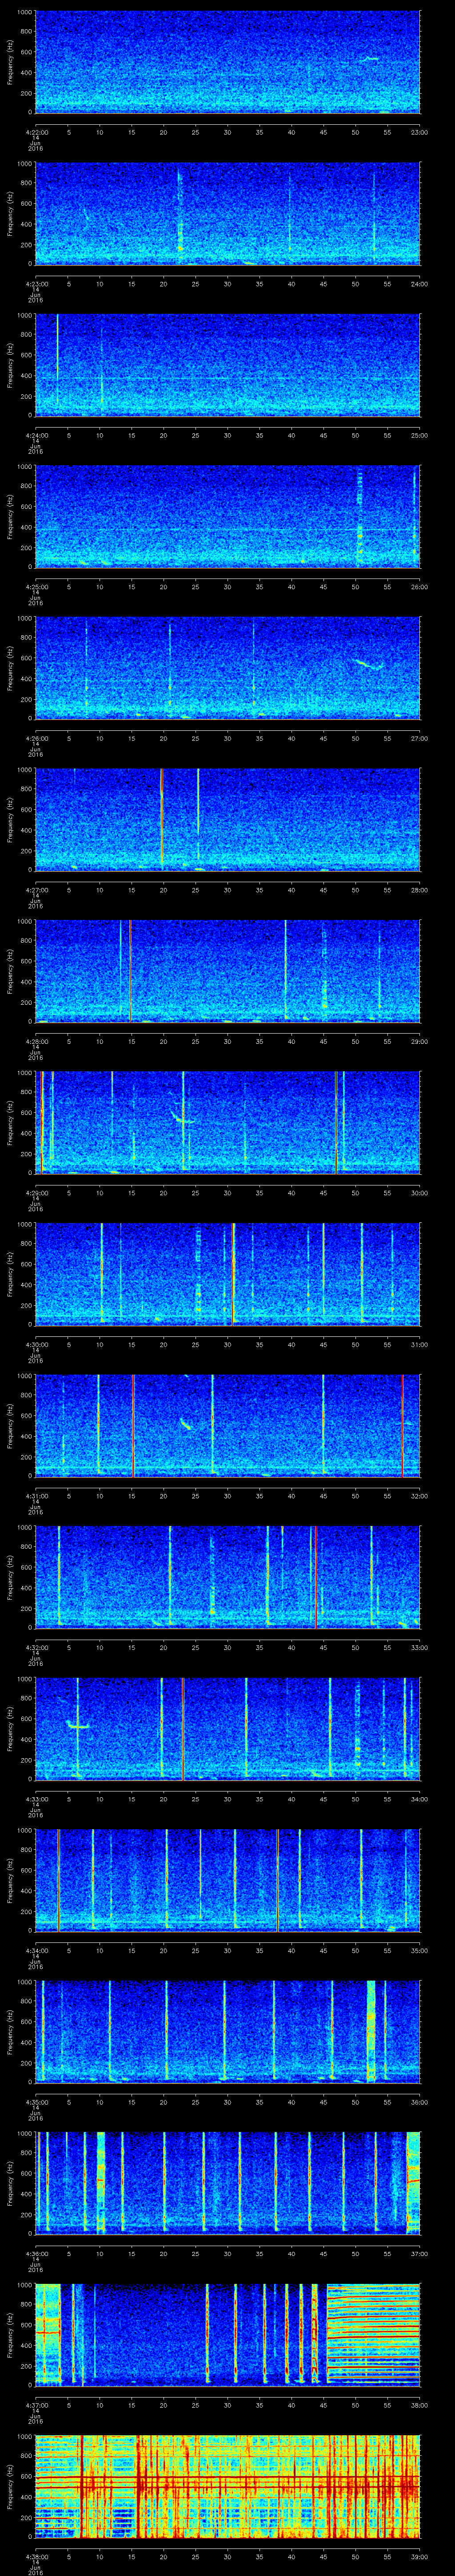This screenshot has width=455, height=2576.
Task: Click the '38:00' end time label
Action: (x=419, y=2404)
